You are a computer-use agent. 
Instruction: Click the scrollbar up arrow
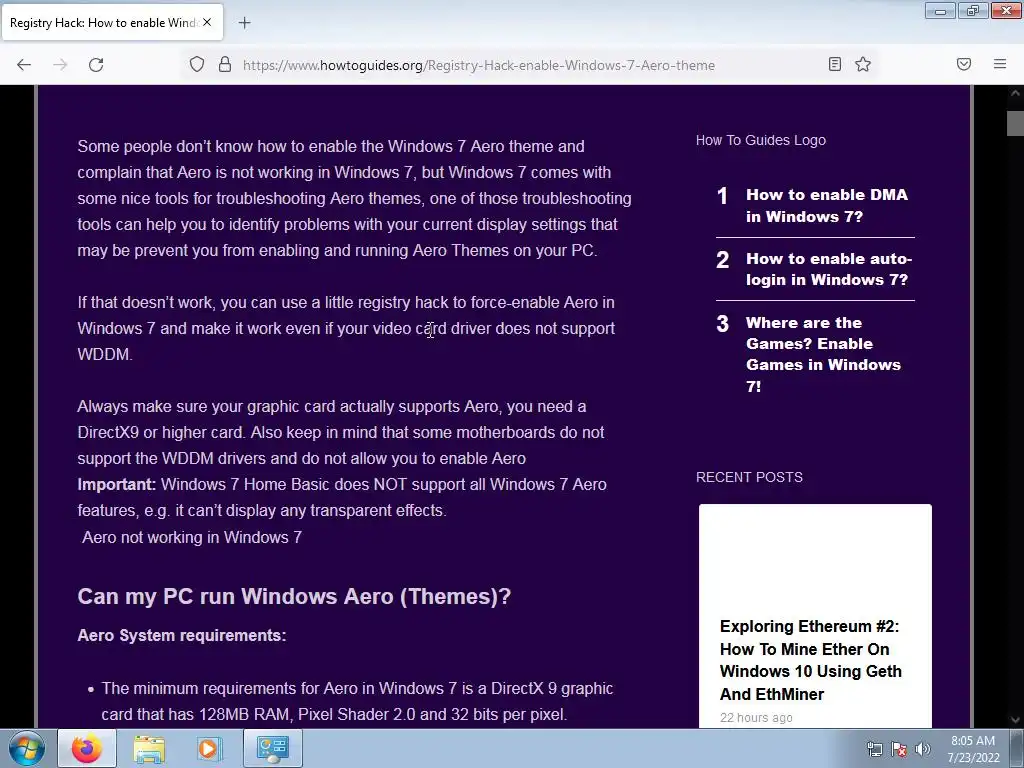1015,93
